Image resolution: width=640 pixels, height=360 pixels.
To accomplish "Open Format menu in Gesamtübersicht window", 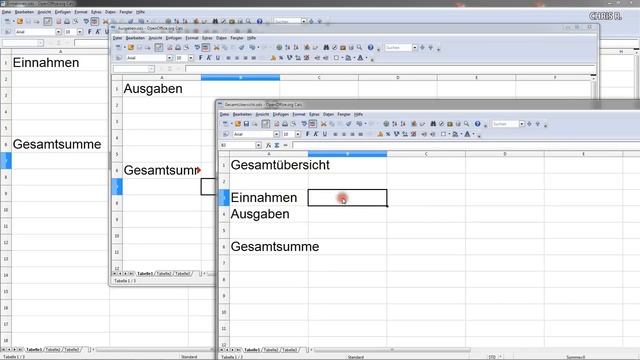I will tap(299, 114).
